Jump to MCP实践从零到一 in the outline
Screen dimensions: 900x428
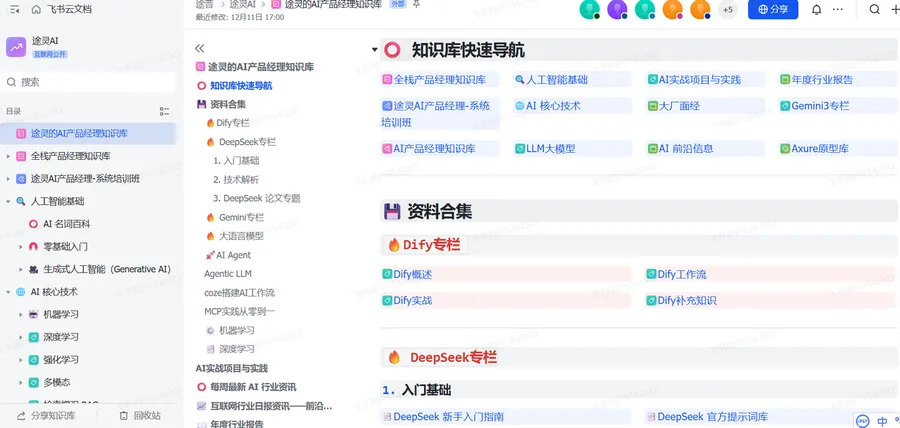tap(240, 312)
